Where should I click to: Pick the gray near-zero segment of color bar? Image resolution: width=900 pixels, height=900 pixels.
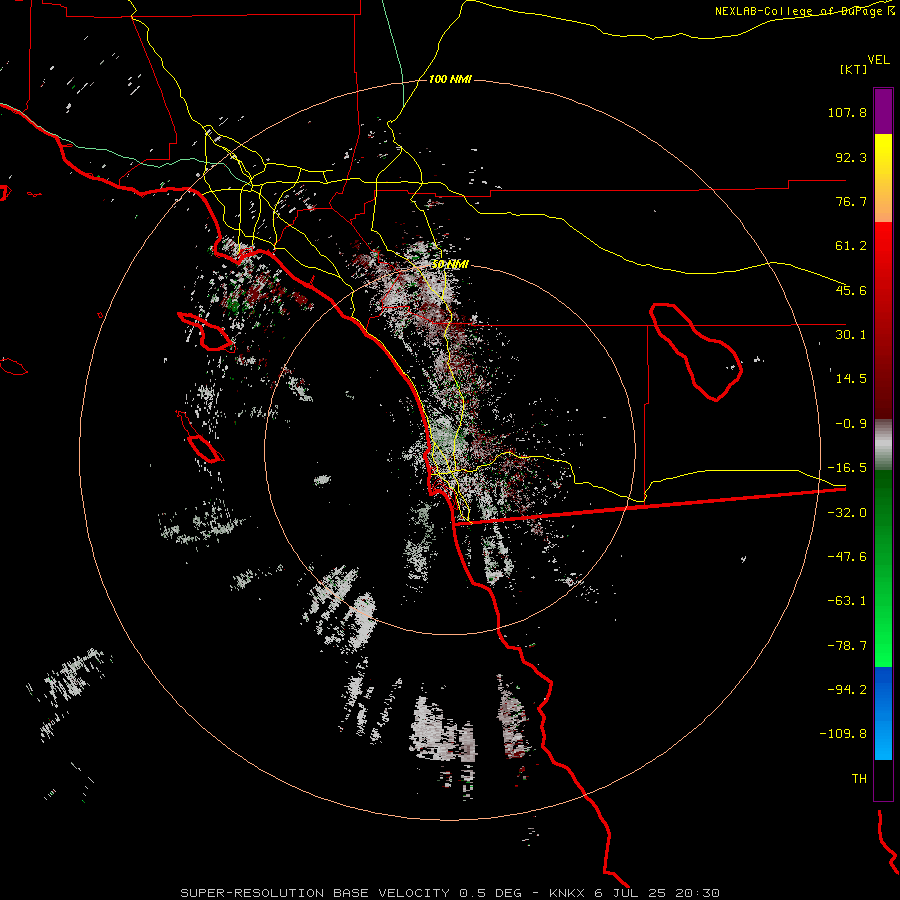coord(883,445)
